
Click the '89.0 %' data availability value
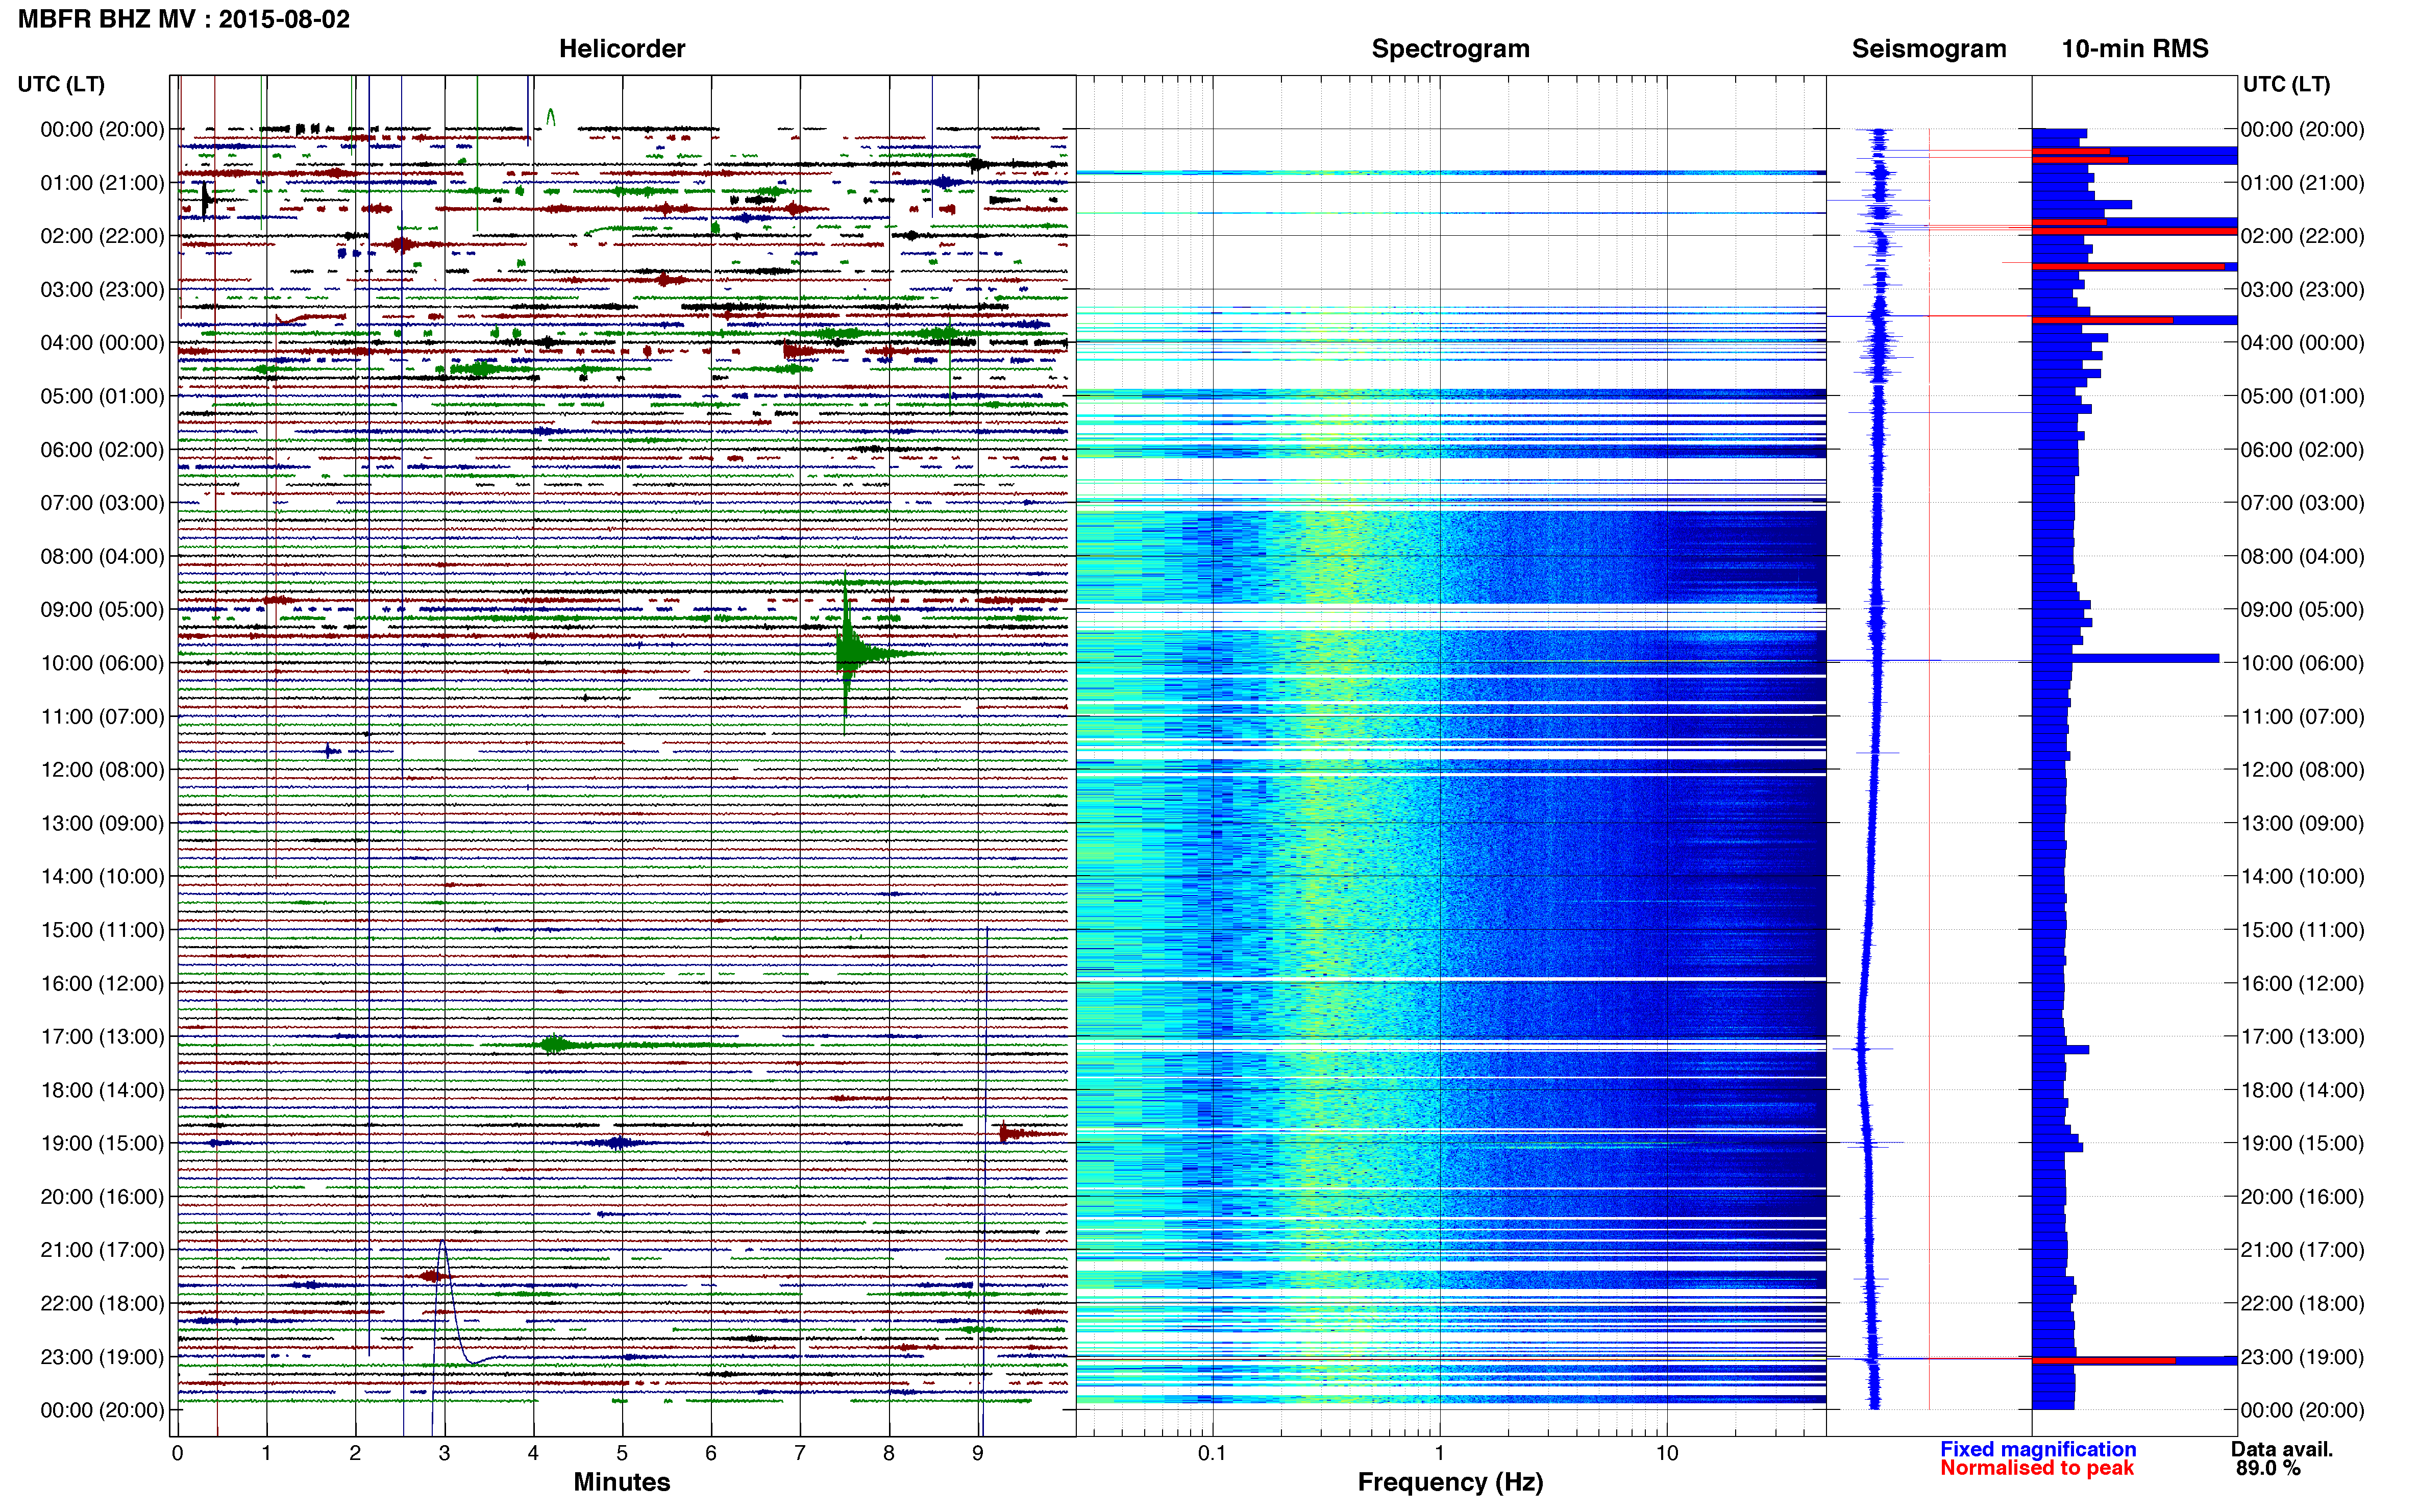tap(2268, 1468)
